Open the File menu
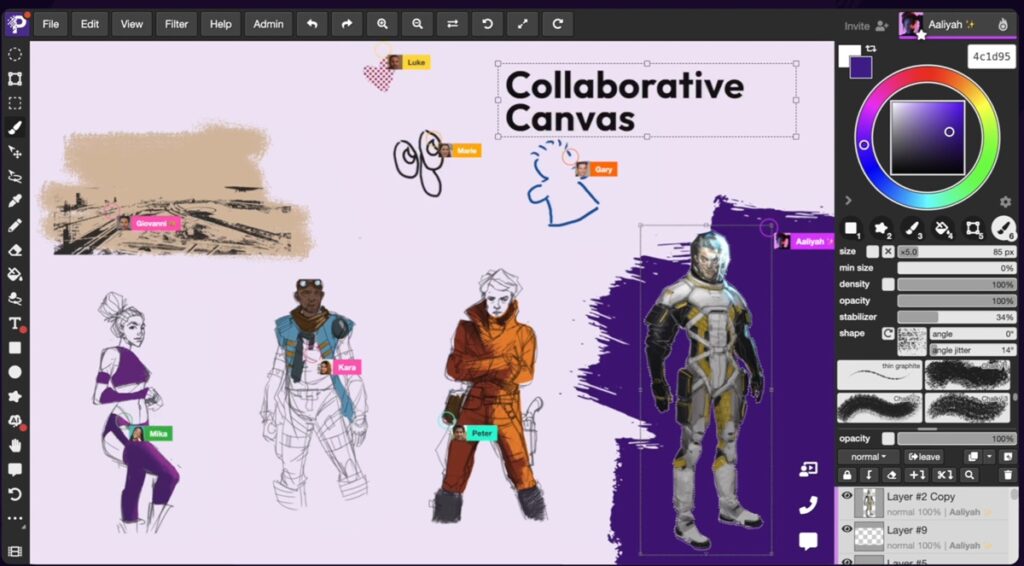Viewport: 1024px width, 566px height. [x=50, y=24]
